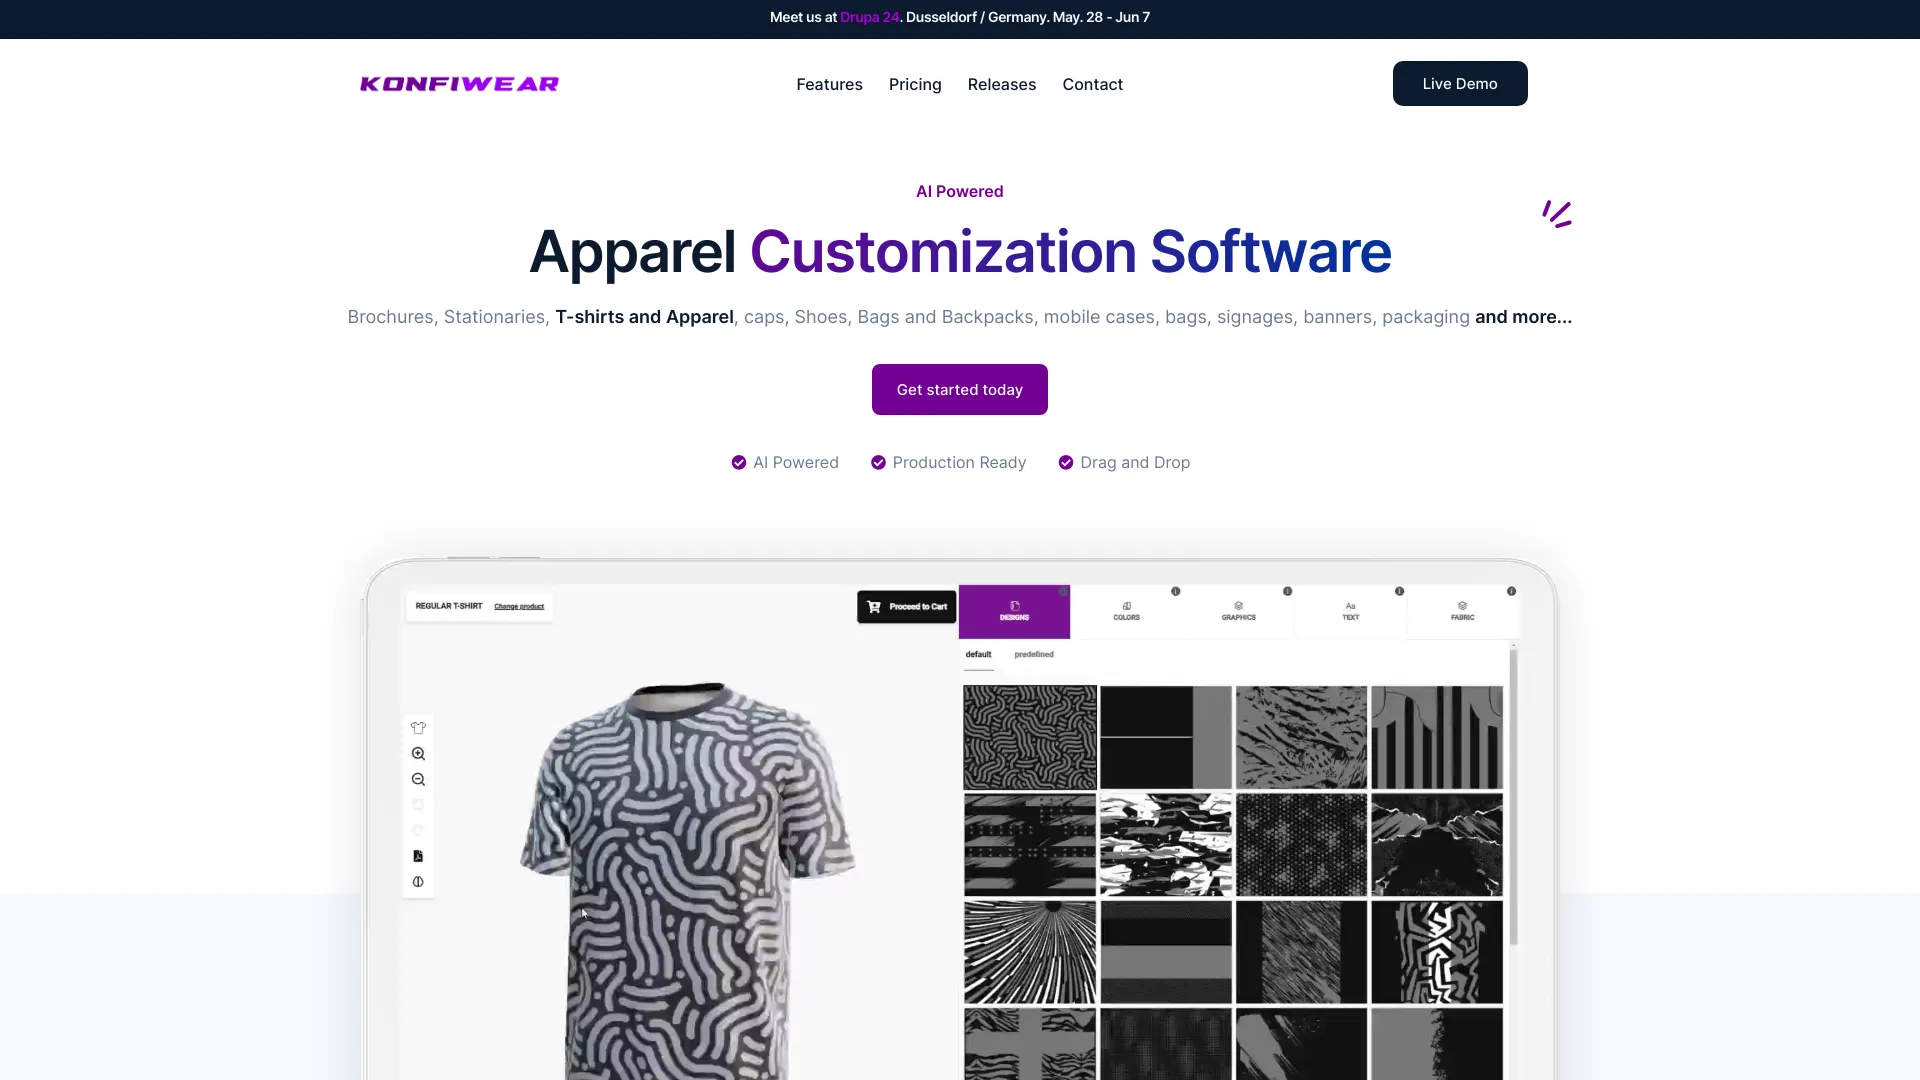Click the zoom out tool icon
Viewport: 1920px width, 1080px height.
(x=418, y=779)
